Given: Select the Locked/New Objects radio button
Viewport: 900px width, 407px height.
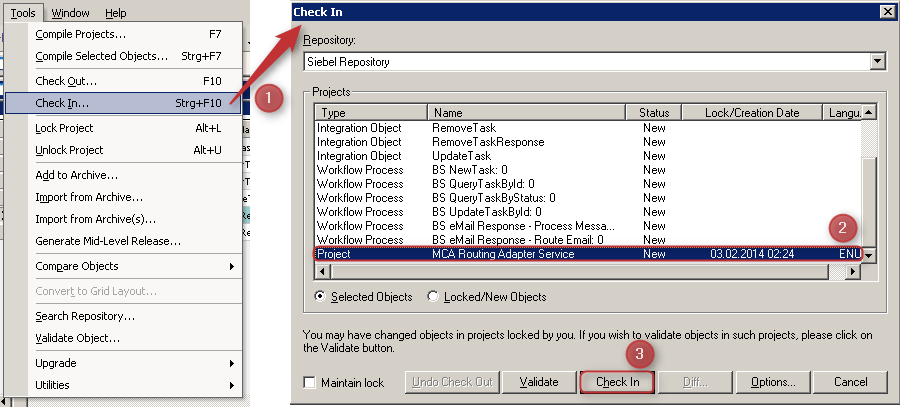Looking at the screenshot, I should click(x=487, y=297).
